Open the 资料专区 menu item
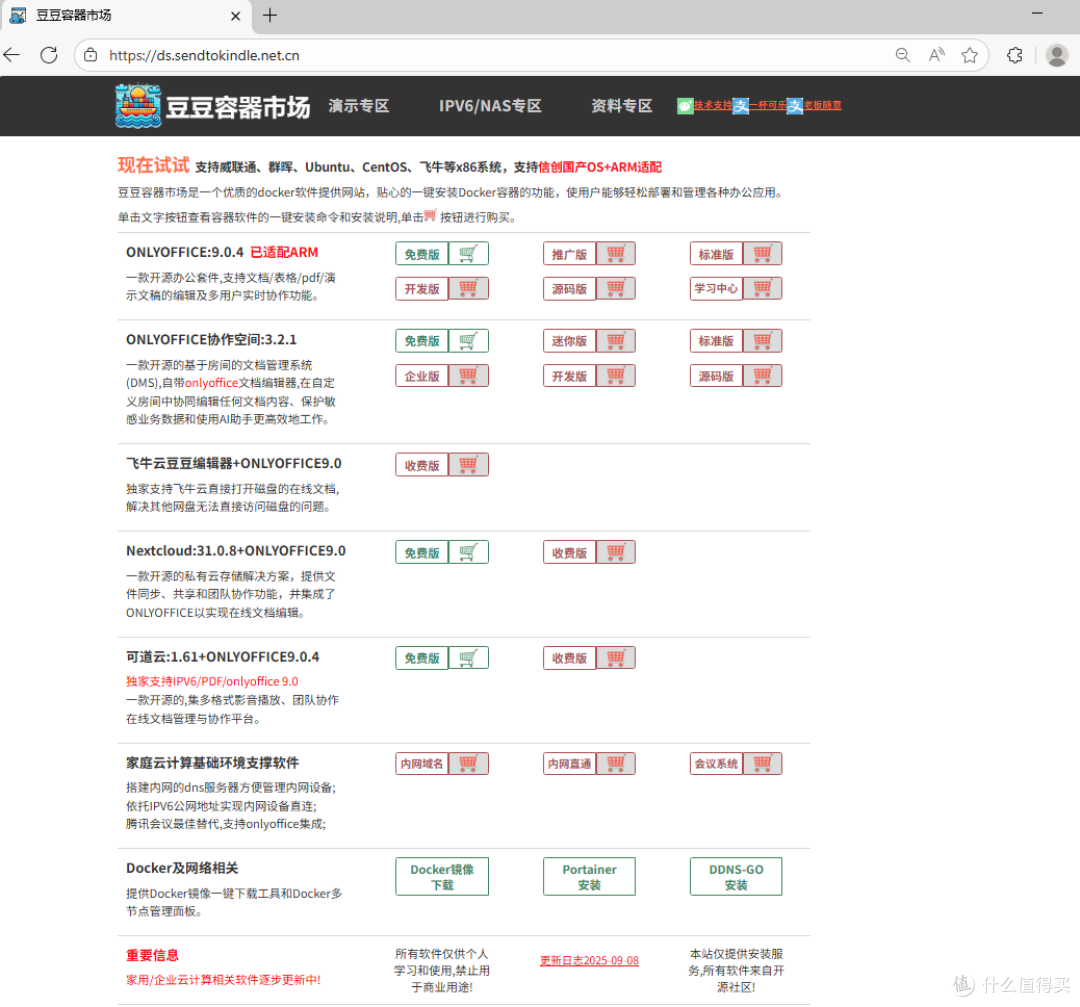Image resolution: width=1080 pixels, height=1007 pixels. 622,106
